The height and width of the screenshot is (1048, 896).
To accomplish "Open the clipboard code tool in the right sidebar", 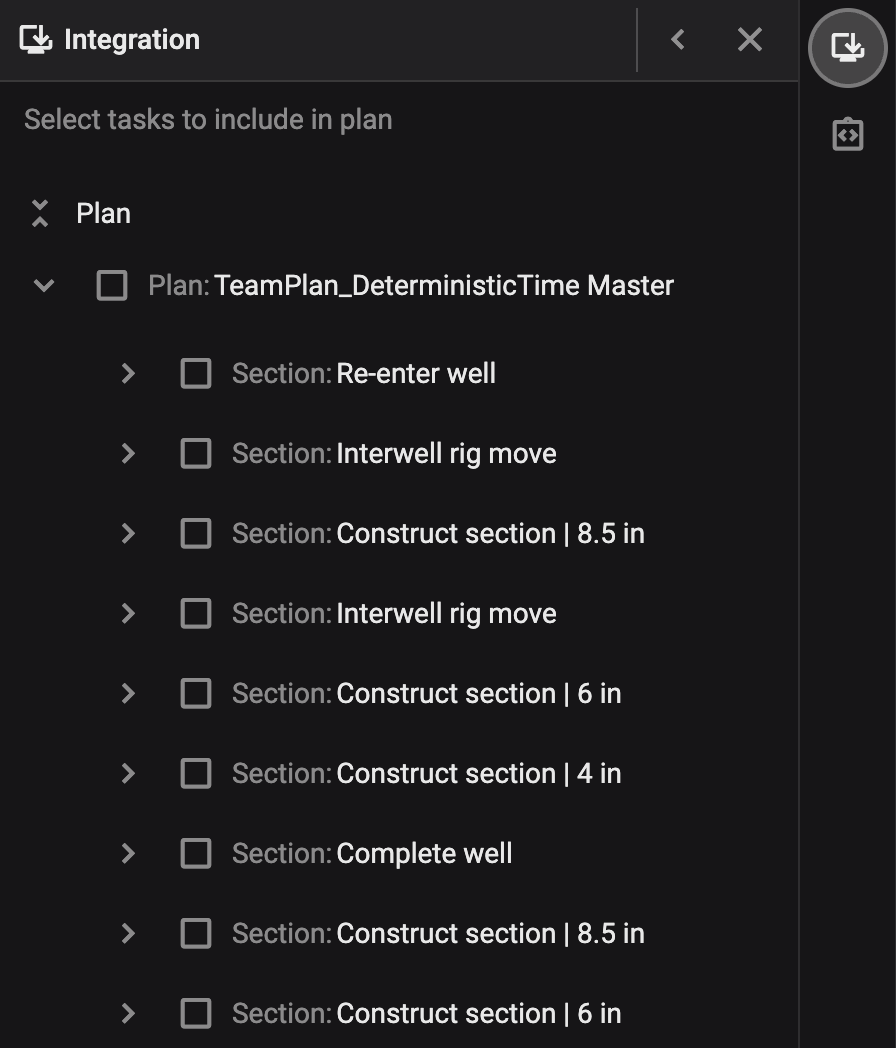I will [847, 133].
